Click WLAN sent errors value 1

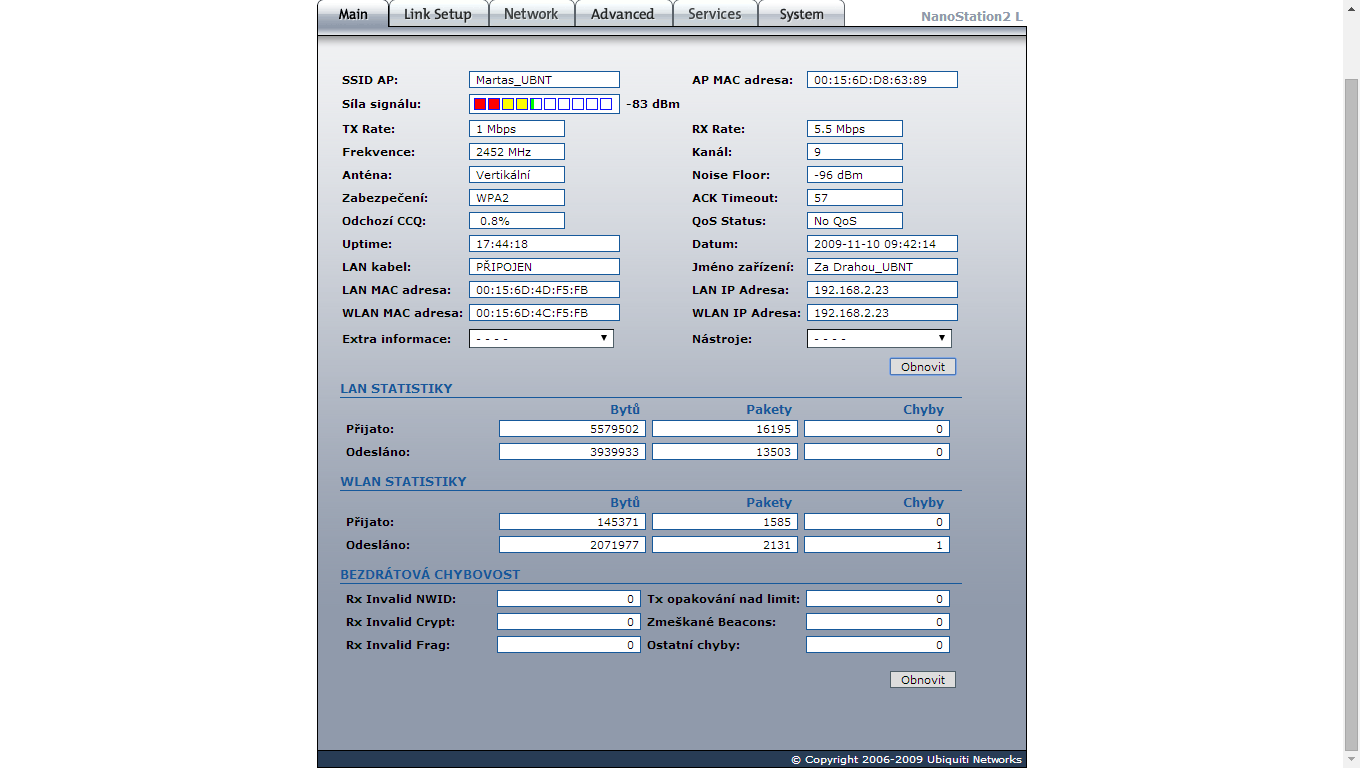tap(877, 545)
